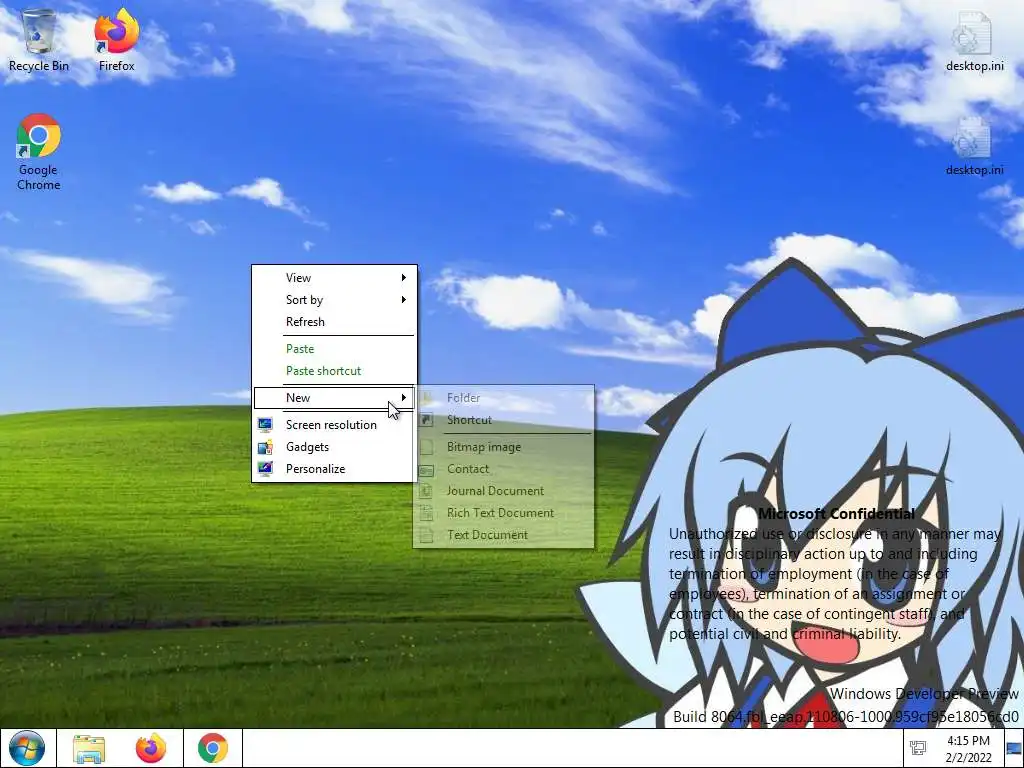Select the lower desktop.ini file icon
The height and width of the screenshot is (768, 1024).
click(x=974, y=145)
